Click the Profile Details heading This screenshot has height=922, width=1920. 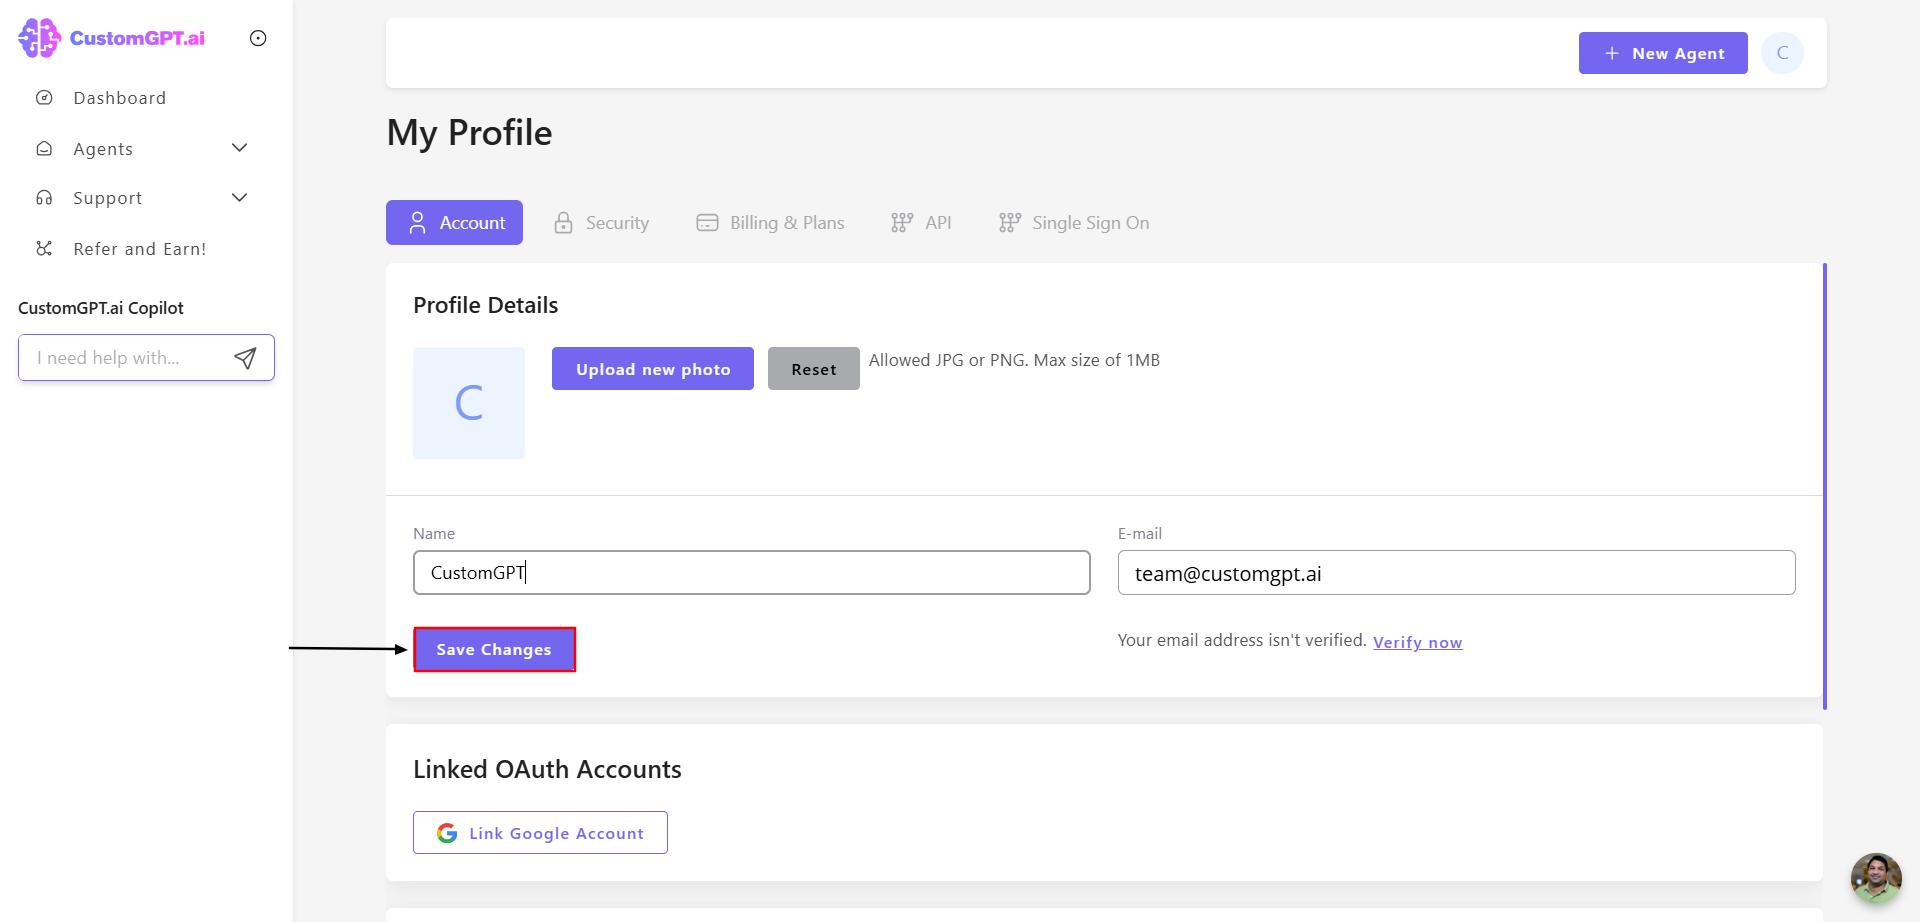pos(486,305)
